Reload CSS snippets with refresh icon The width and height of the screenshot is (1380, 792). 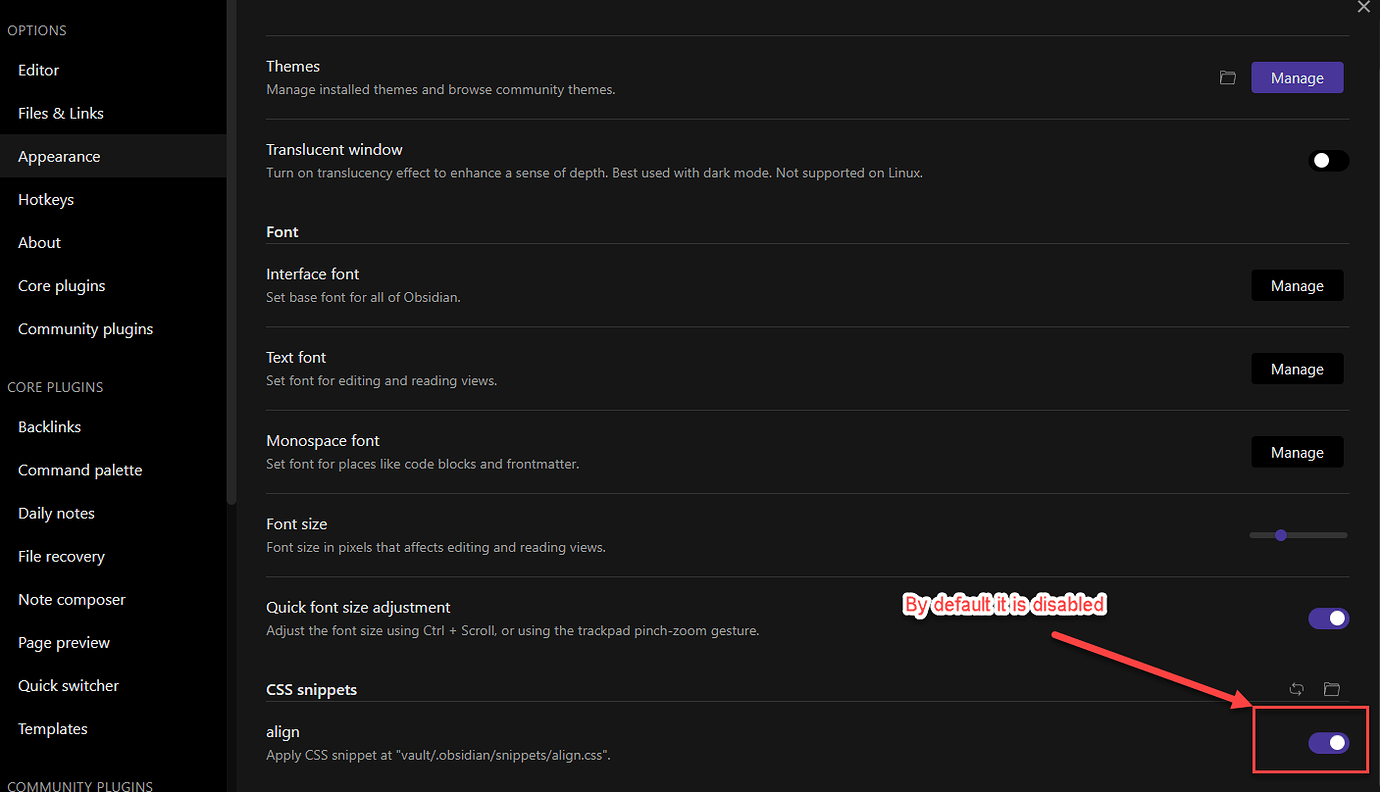point(1297,689)
